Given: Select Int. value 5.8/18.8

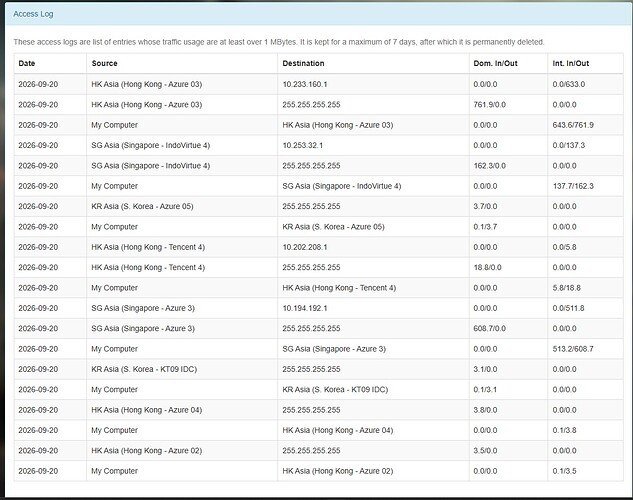Looking at the screenshot, I should coord(566,288).
